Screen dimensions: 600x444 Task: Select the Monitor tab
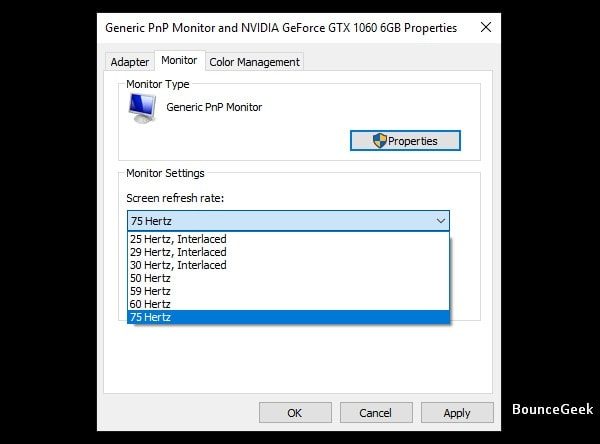(179, 60)
